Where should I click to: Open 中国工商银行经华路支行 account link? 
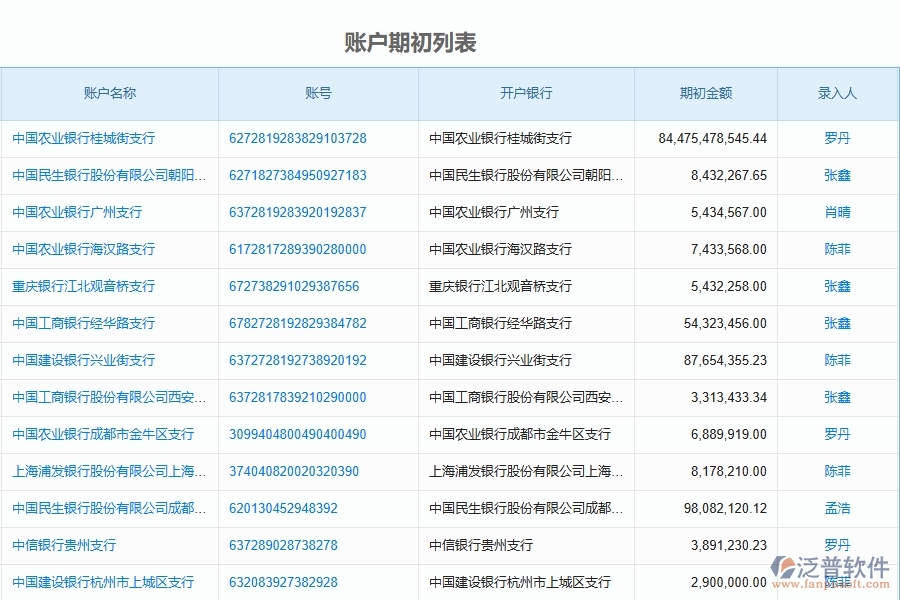click(80, 323)
